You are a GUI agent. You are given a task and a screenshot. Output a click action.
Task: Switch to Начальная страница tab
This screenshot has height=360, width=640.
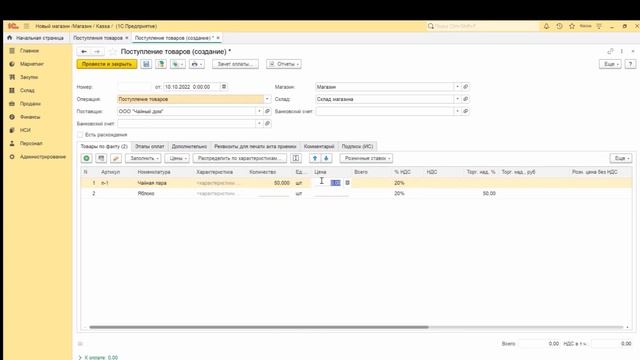[36, 38]
